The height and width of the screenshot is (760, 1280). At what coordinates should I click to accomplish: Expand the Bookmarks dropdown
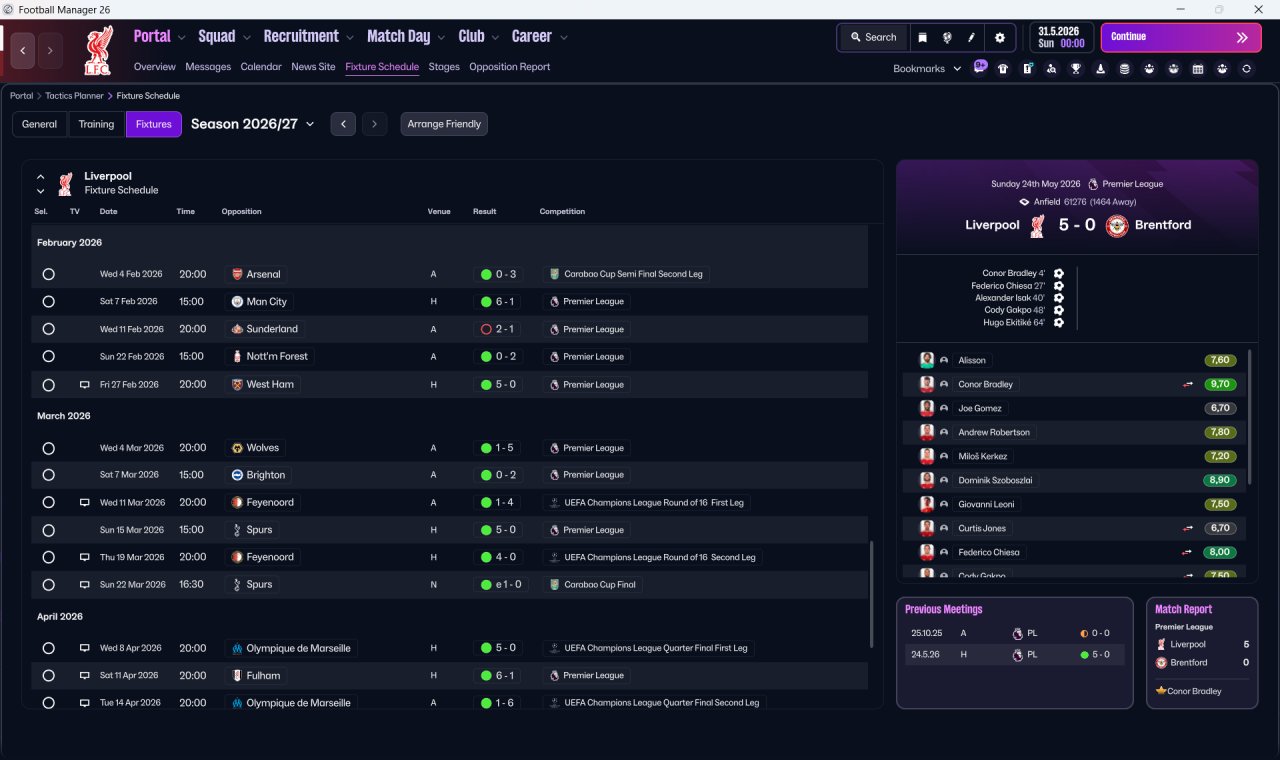click(927, 69)
